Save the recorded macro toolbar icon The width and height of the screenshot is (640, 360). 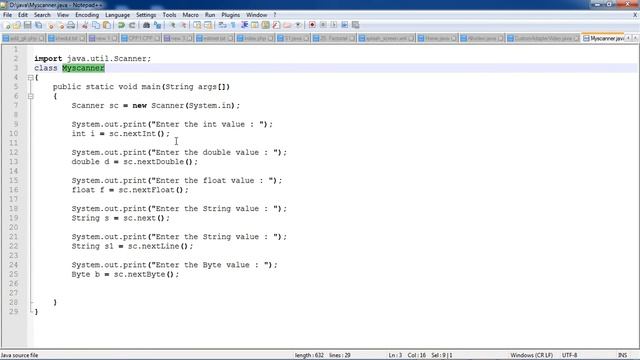pyautogui.click(x=356, y=25)
